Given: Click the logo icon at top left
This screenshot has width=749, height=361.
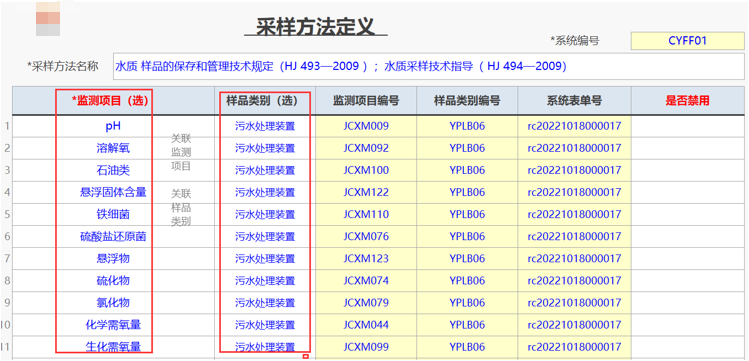Looking at the screenshot, I should point(48,18).
